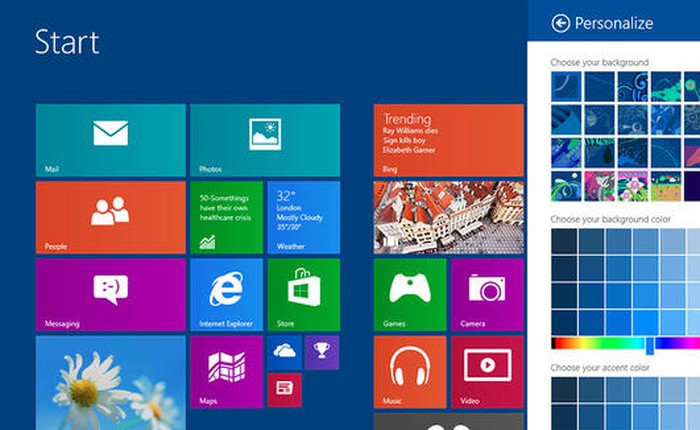Open the Video tile
The width and height of the screenshot is (700, 430).
(x=487, y=372)
